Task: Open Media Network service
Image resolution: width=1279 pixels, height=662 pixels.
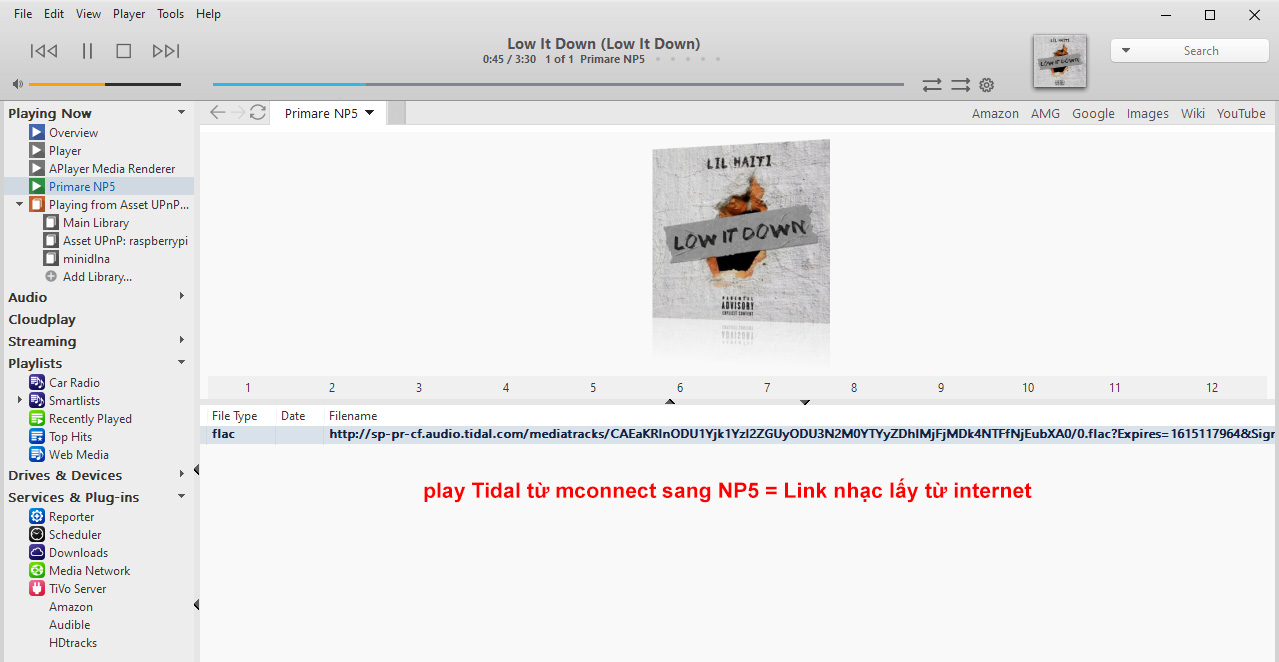Action: (89, 571)
